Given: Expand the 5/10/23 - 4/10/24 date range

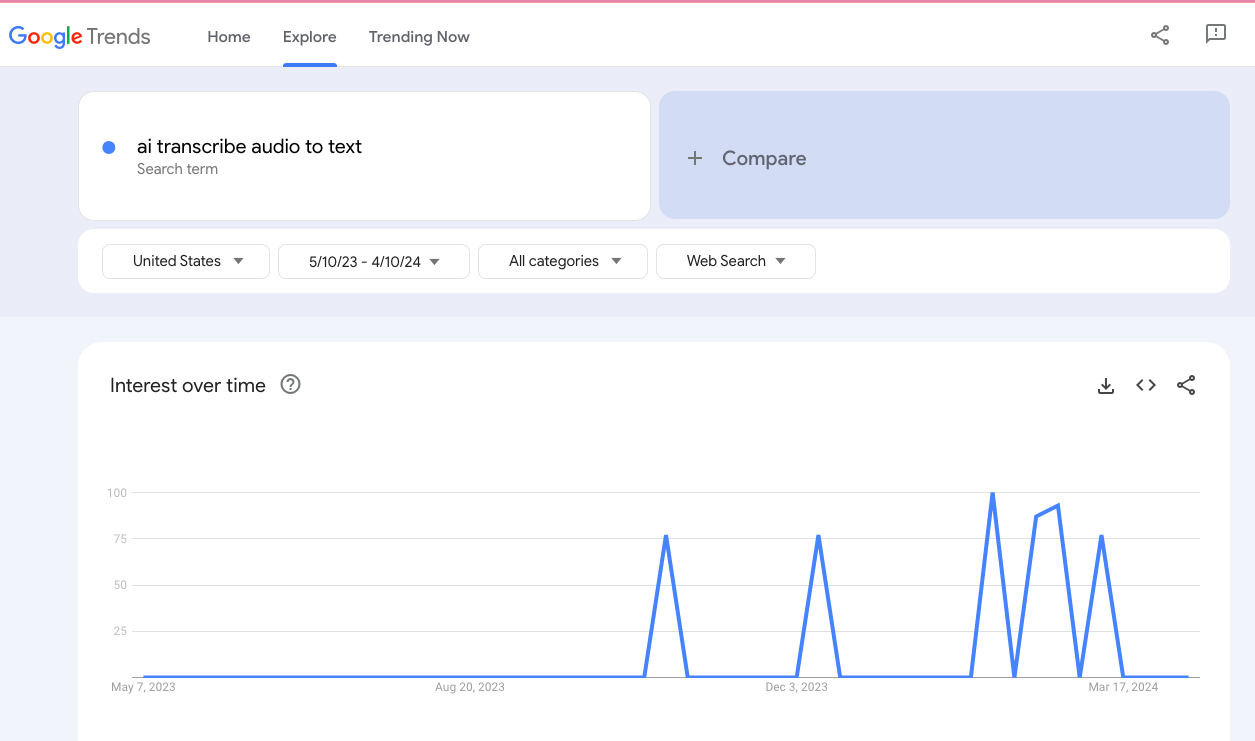Looking at the screenshot, I should pos(374,262).
